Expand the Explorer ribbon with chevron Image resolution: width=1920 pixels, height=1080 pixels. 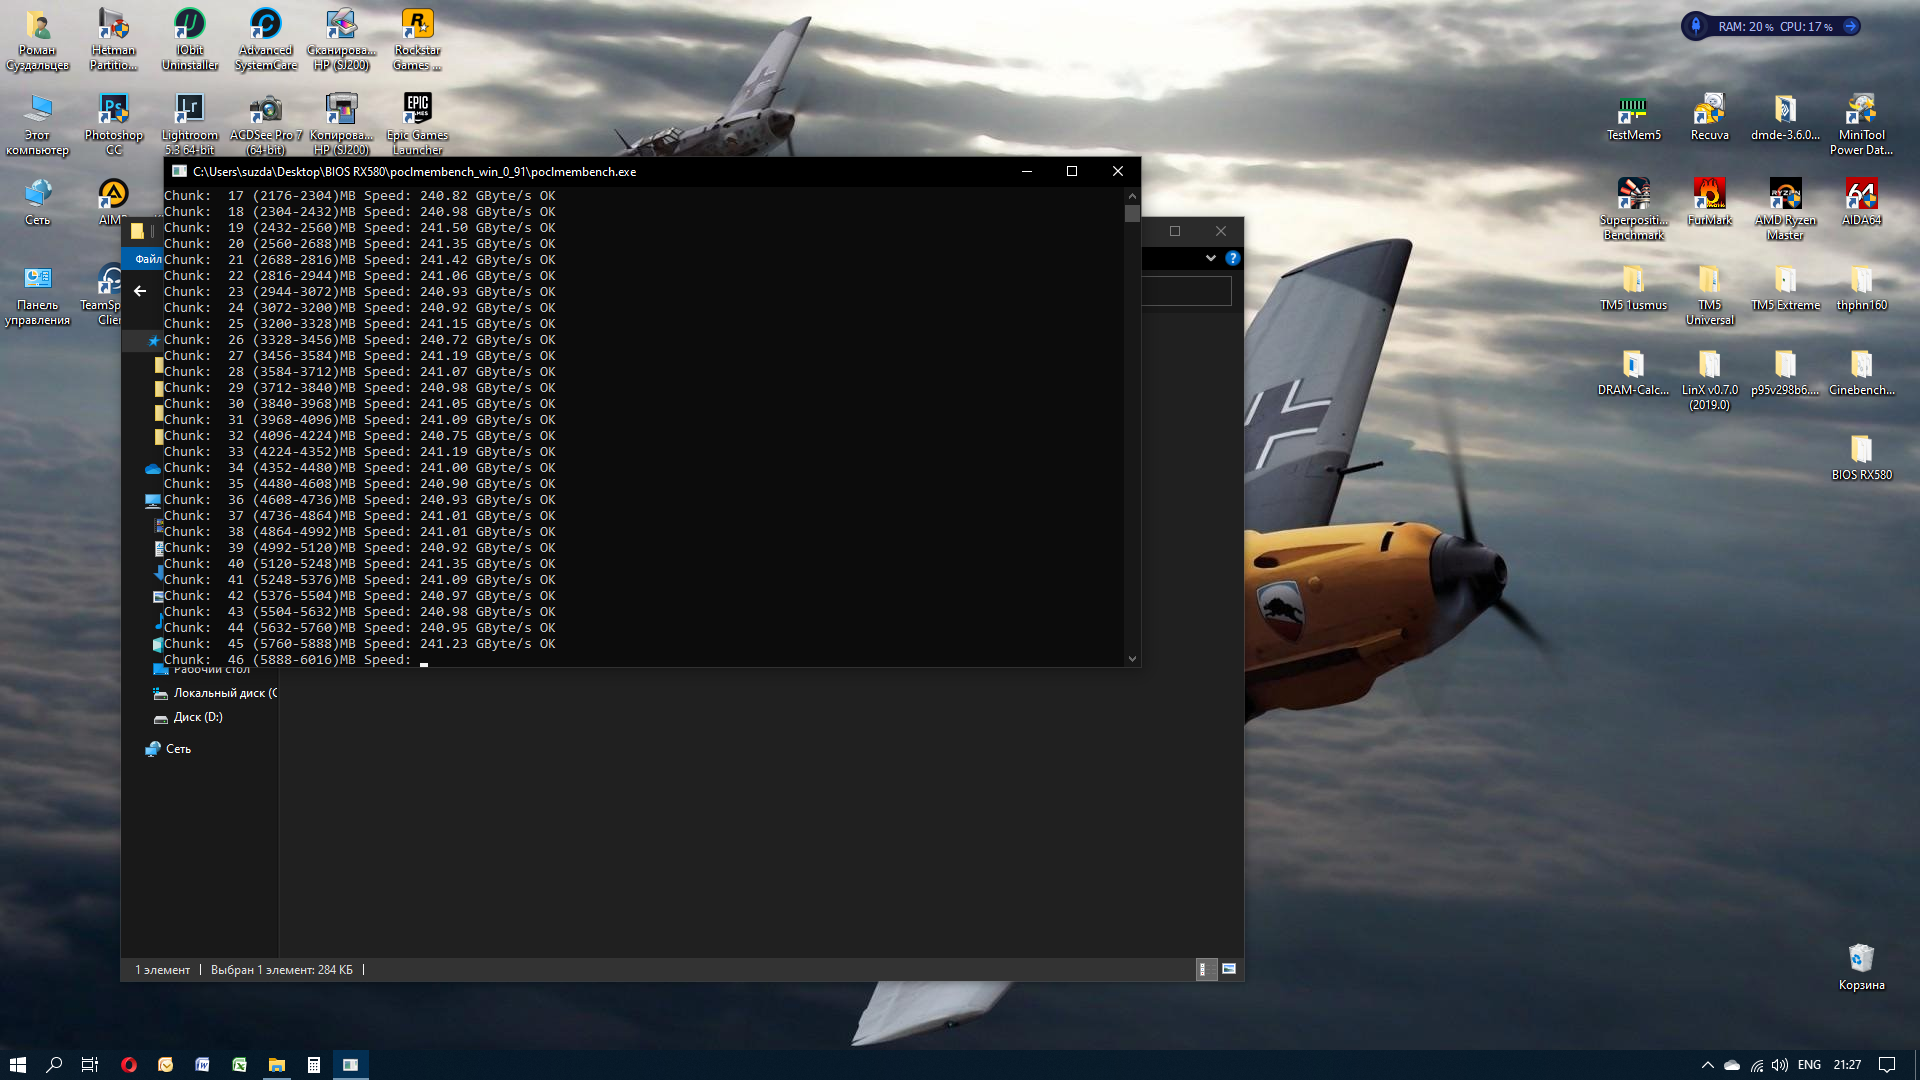tap(1210, 258)
